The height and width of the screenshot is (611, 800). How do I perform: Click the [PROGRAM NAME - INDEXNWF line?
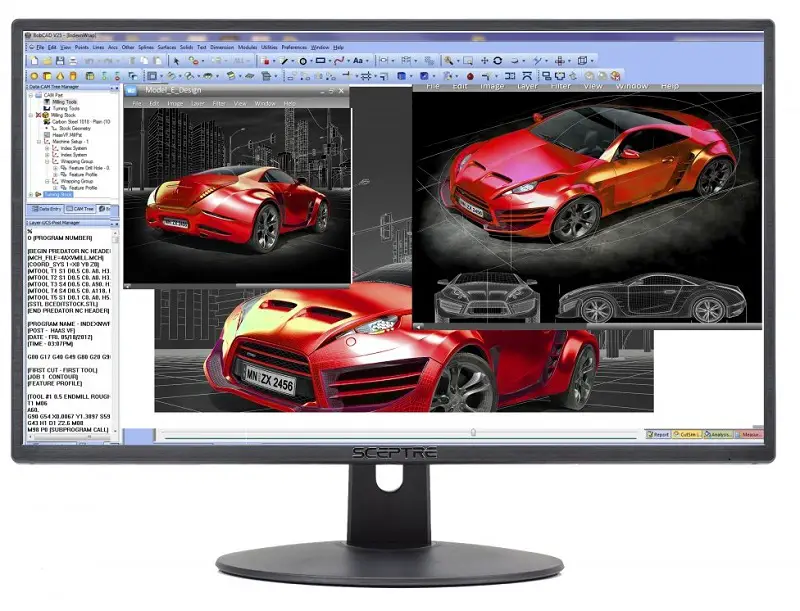68,324
